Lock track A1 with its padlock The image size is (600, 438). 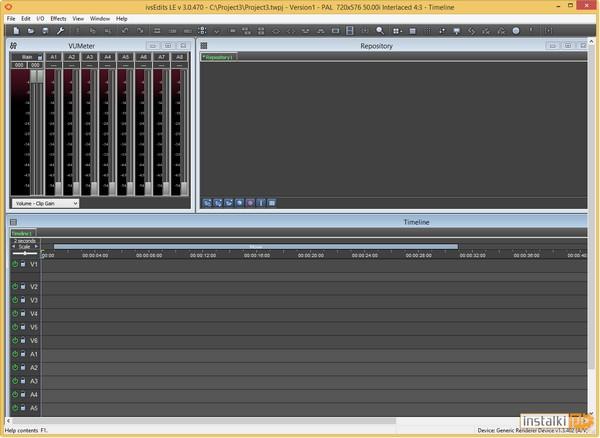(x=23, y=354)
